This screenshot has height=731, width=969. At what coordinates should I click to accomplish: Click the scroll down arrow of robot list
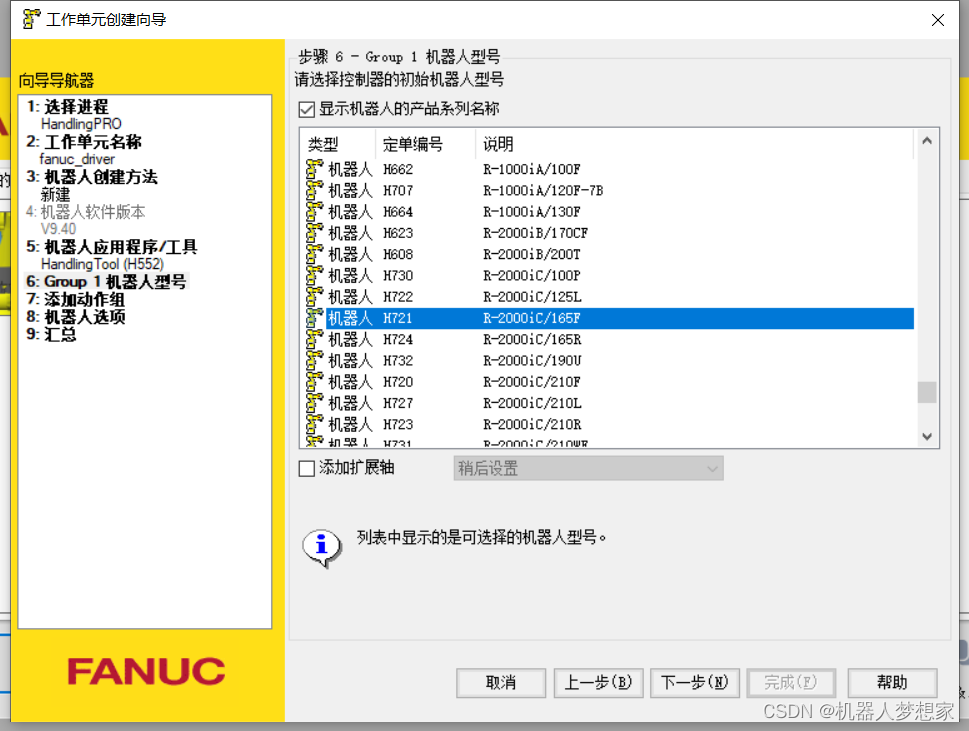coord(926,436)
